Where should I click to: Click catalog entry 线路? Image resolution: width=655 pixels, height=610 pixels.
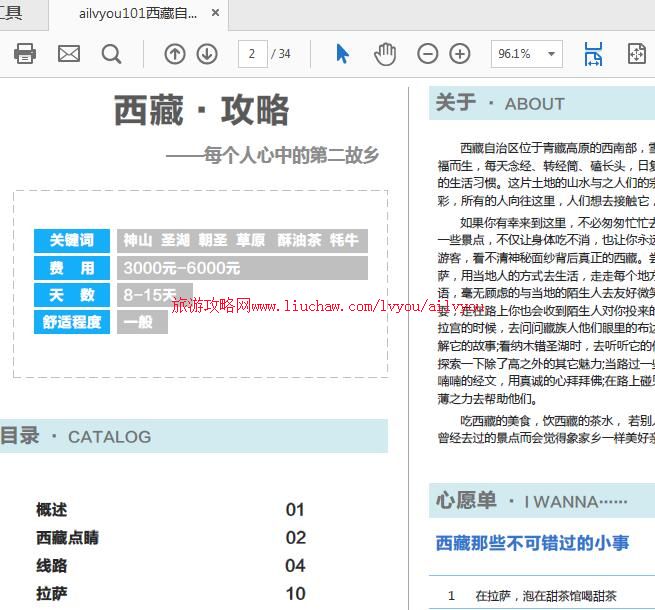pos(52,566)
